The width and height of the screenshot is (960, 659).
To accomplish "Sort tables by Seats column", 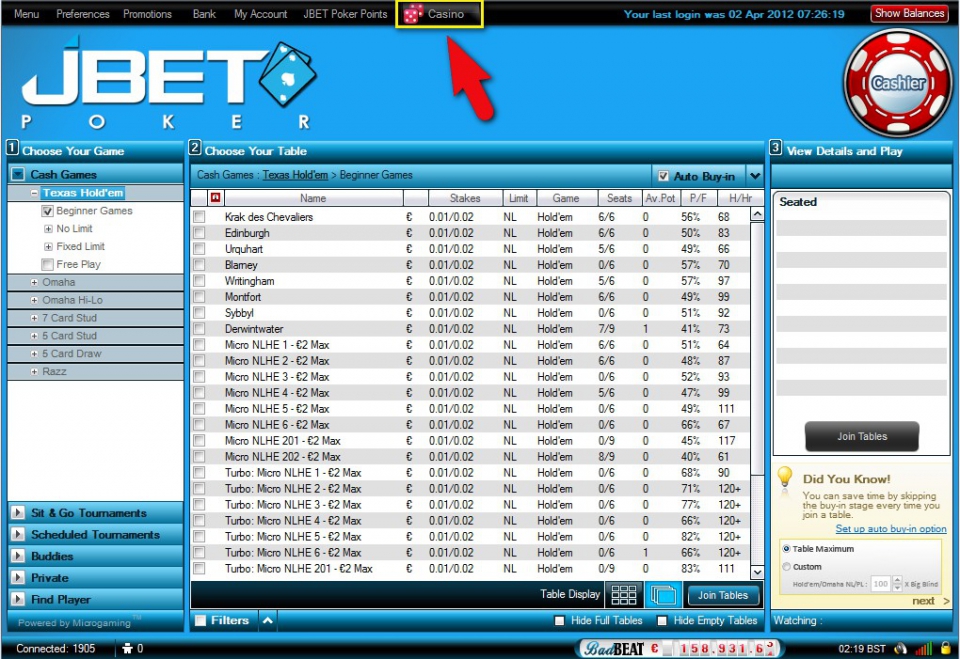I will coord(619,198).
